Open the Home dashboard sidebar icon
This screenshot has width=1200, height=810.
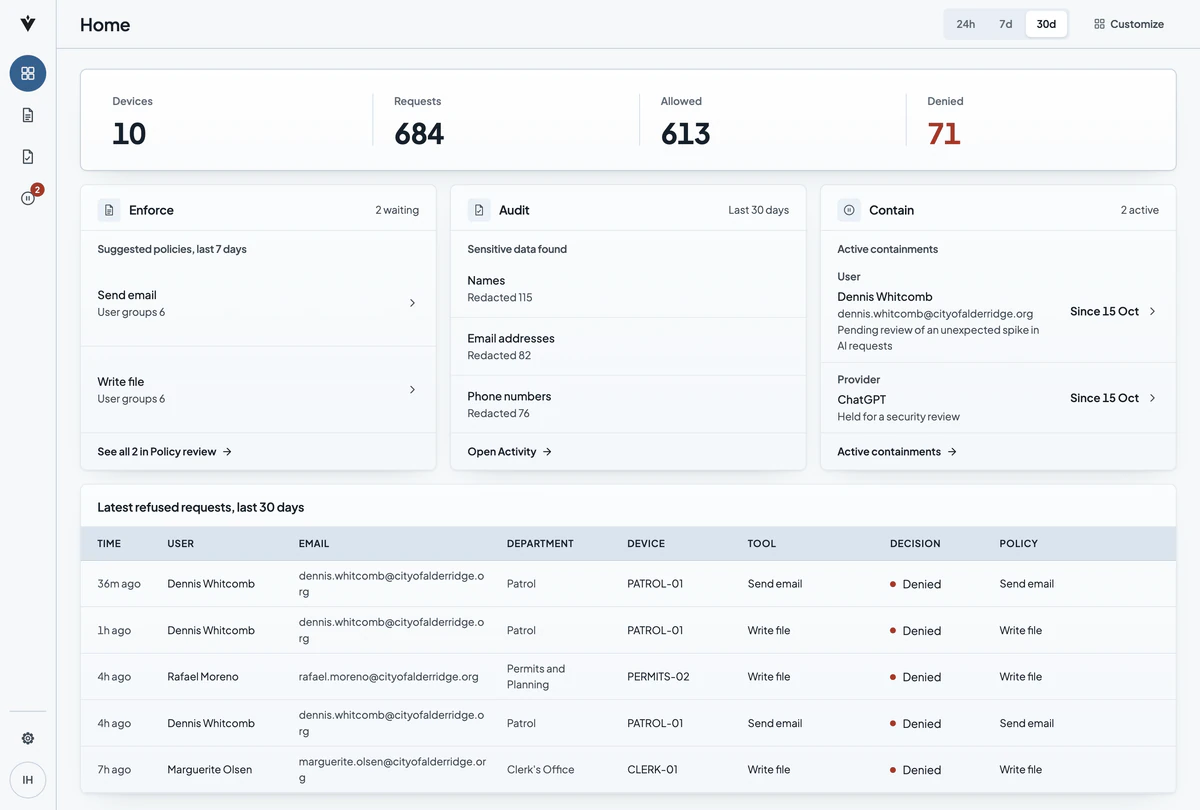pos(28,73)
